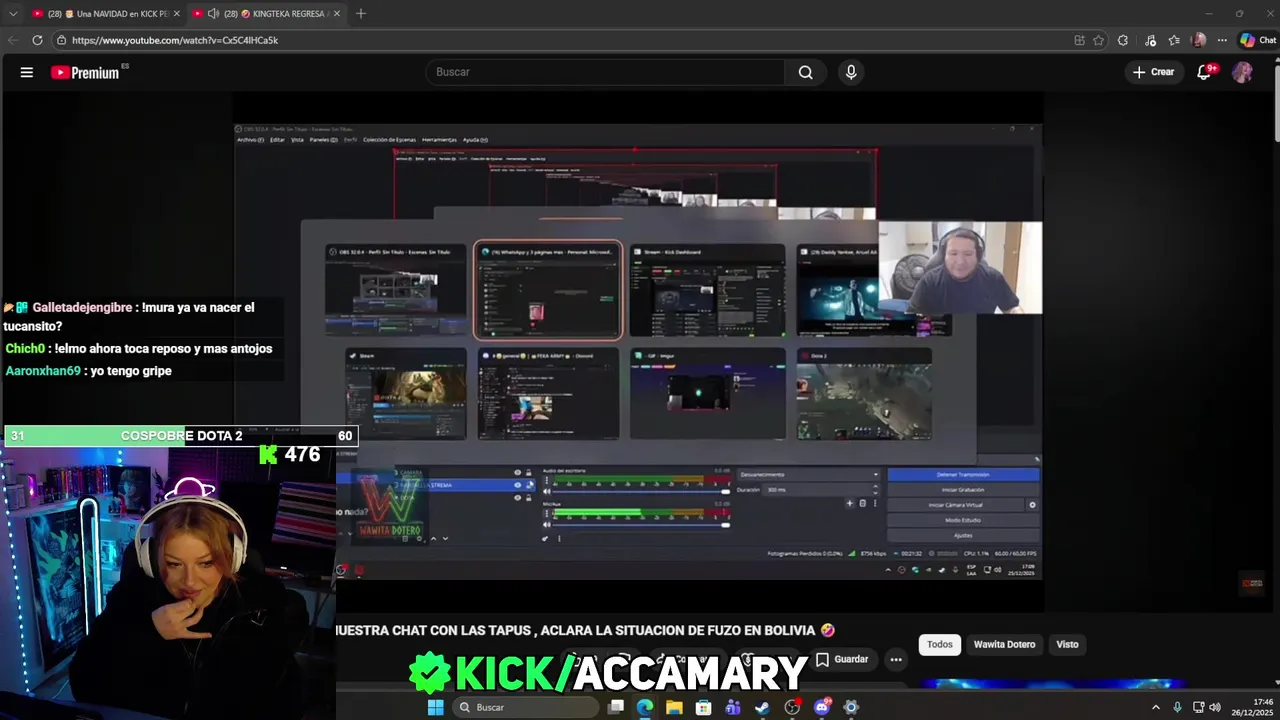Show hidden tray icons chevron
Screen dimensions: 1280x720
pyautogui.click(x=1156, y=707)
